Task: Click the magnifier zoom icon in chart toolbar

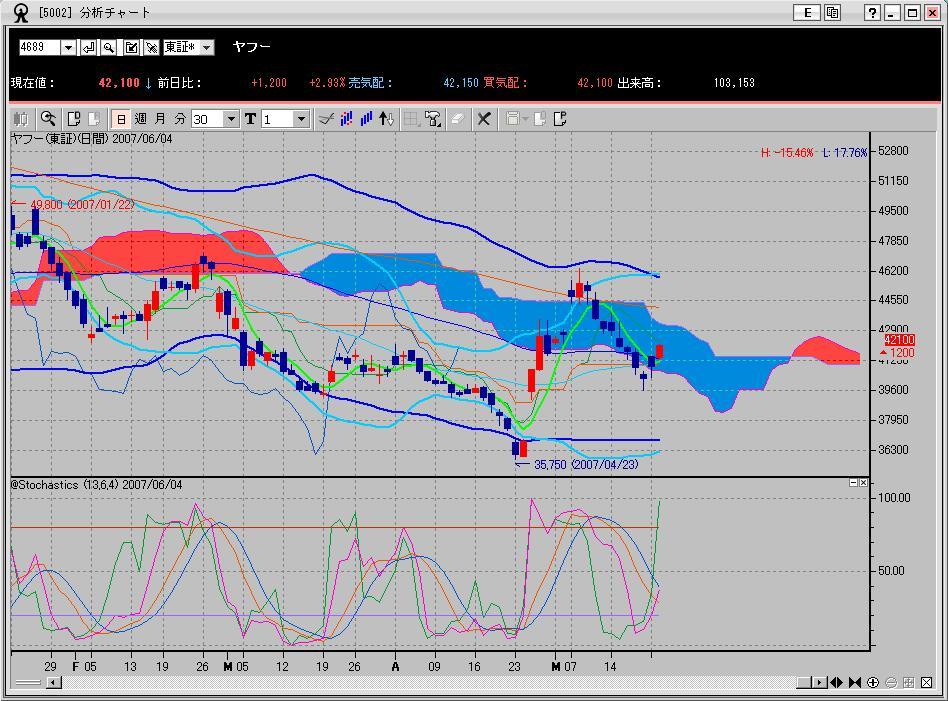Action: click(x=48, y=119)
